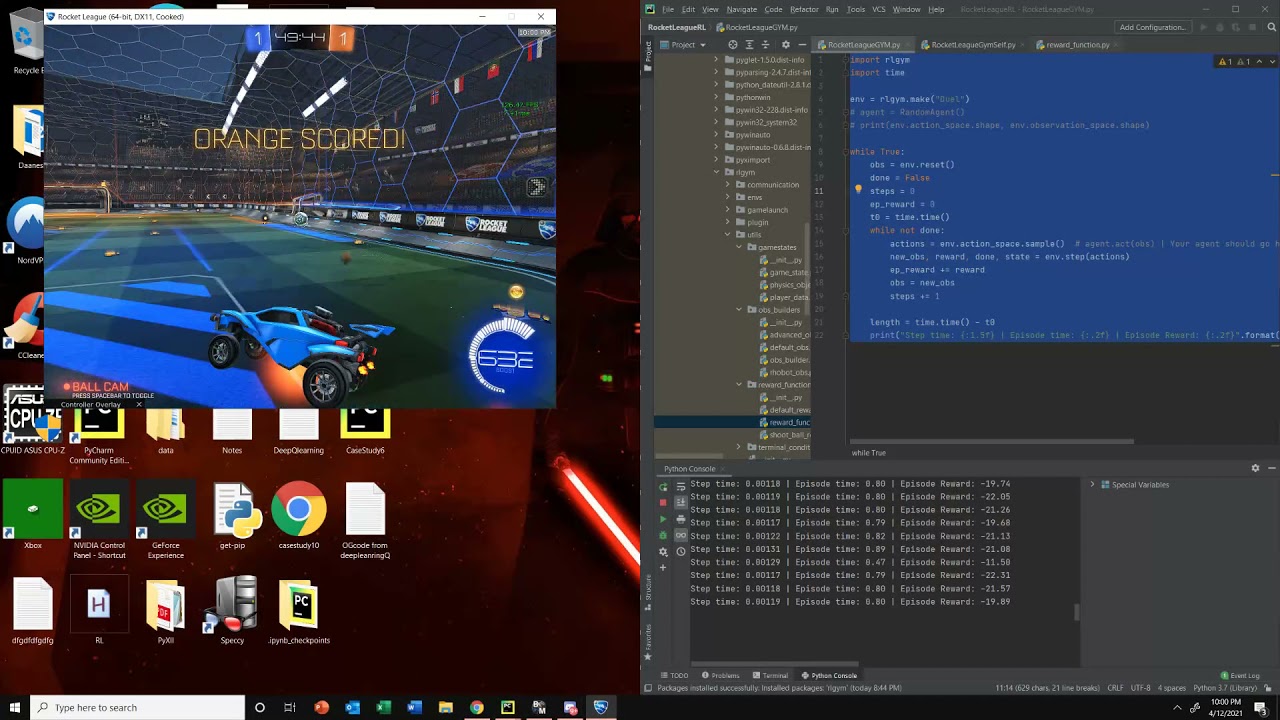Select the Speccy desktop shortcut
This screenshot has height=720, width=1280.
[x=232, y=610]
